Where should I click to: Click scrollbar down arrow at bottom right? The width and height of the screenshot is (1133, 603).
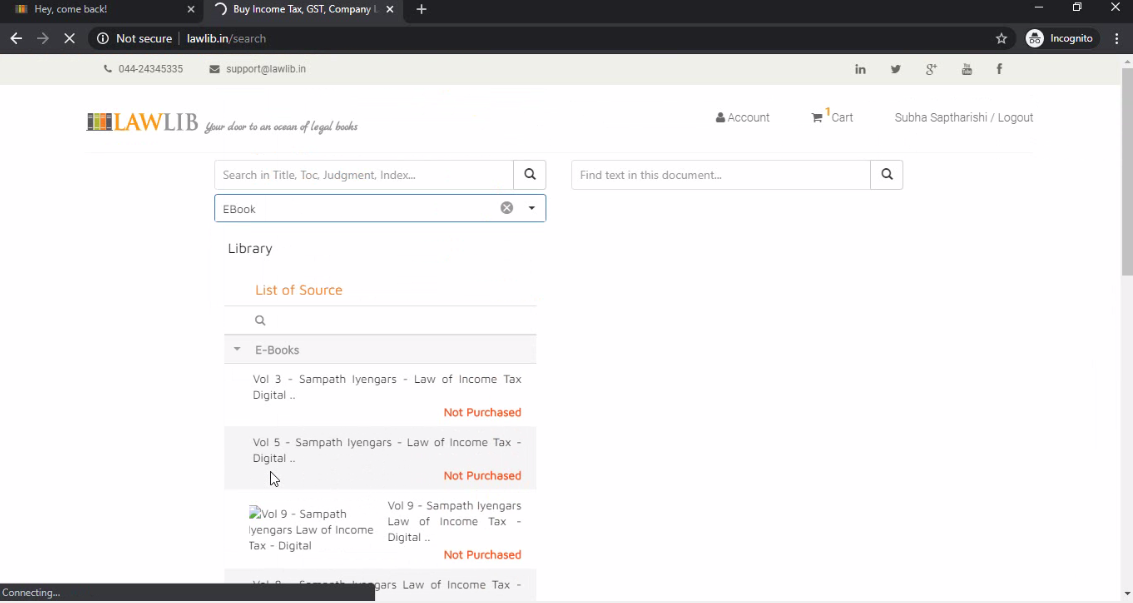1126,594
